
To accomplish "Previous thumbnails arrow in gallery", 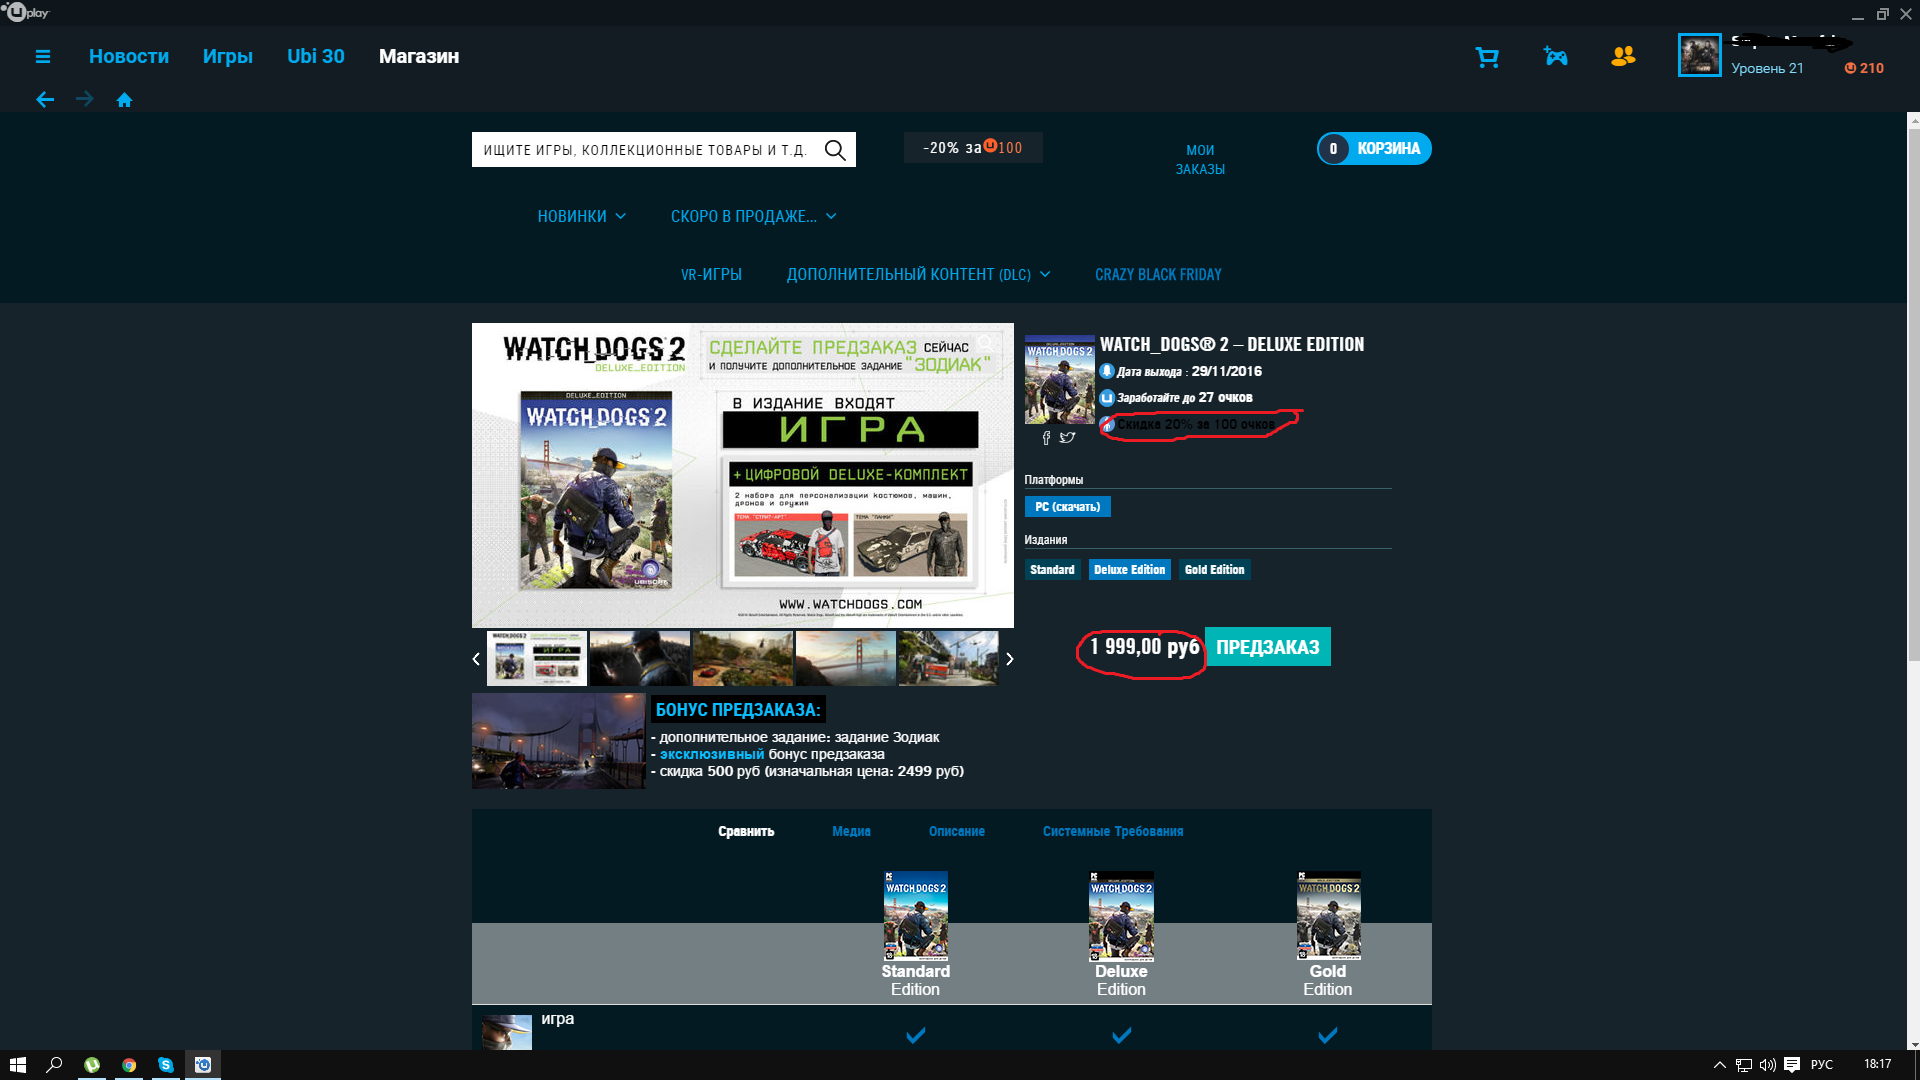I will [x=476, y=659].
